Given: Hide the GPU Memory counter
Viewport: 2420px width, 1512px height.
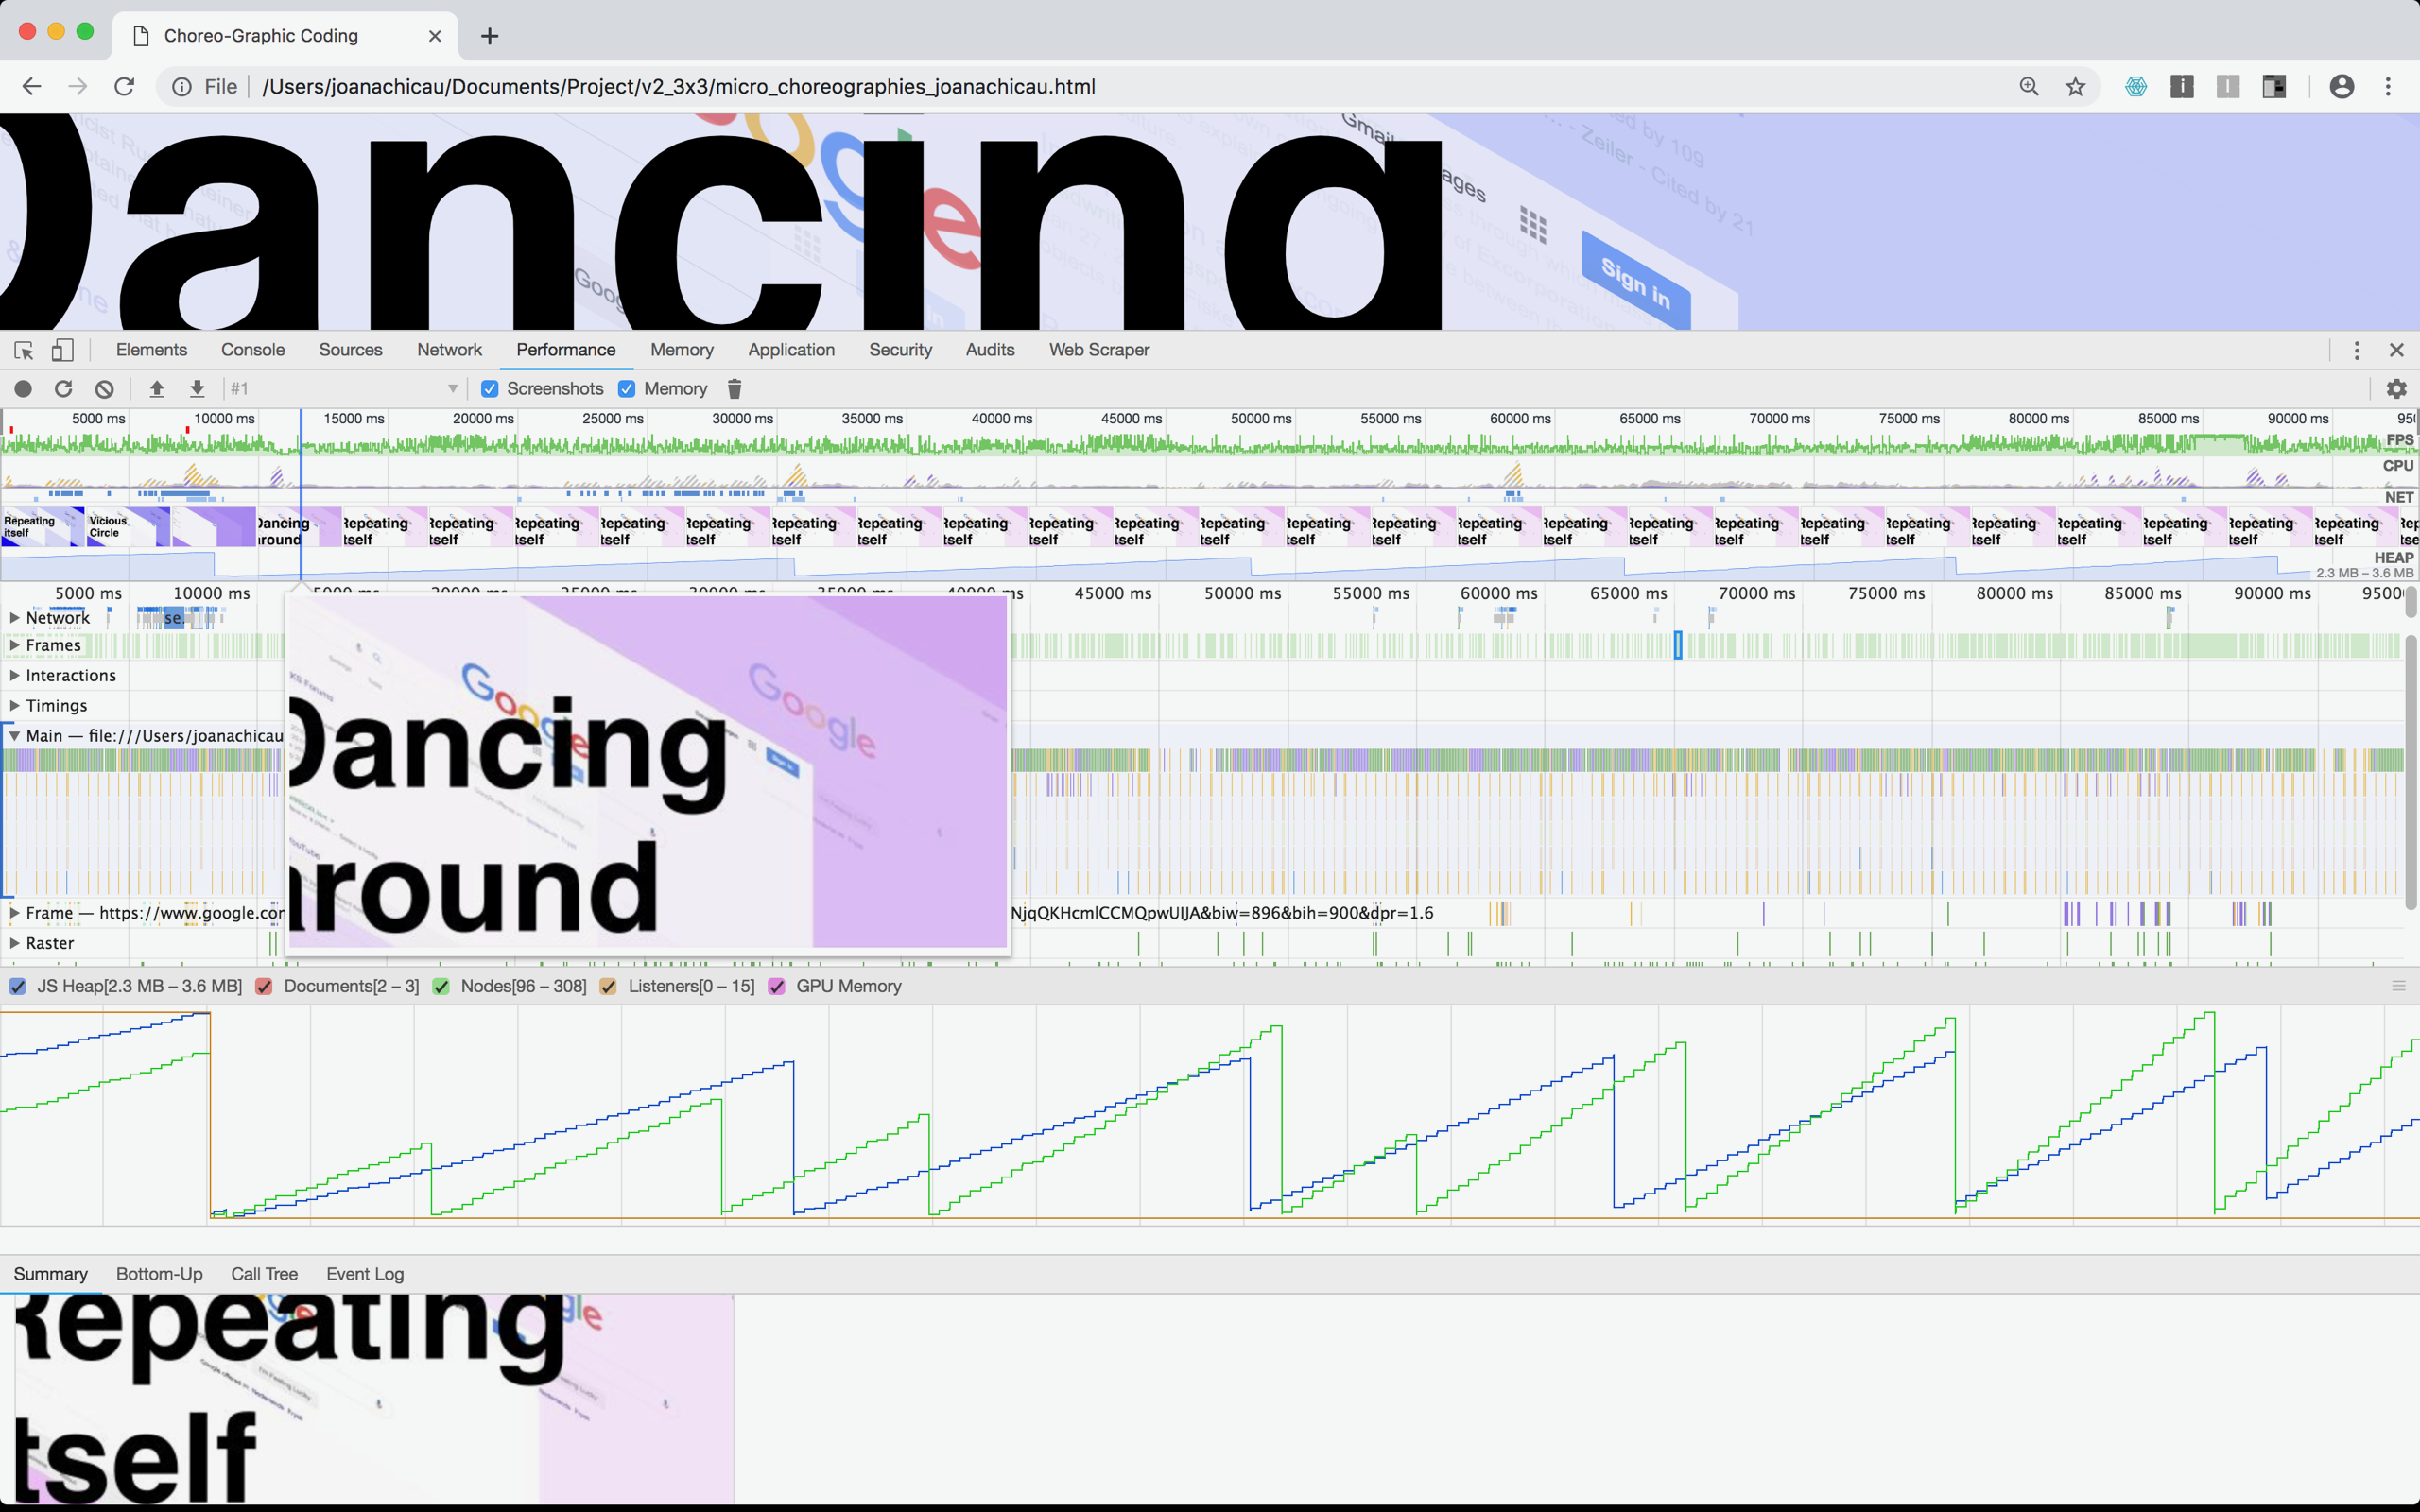Looking at the screenshot, I should [776, 986].
